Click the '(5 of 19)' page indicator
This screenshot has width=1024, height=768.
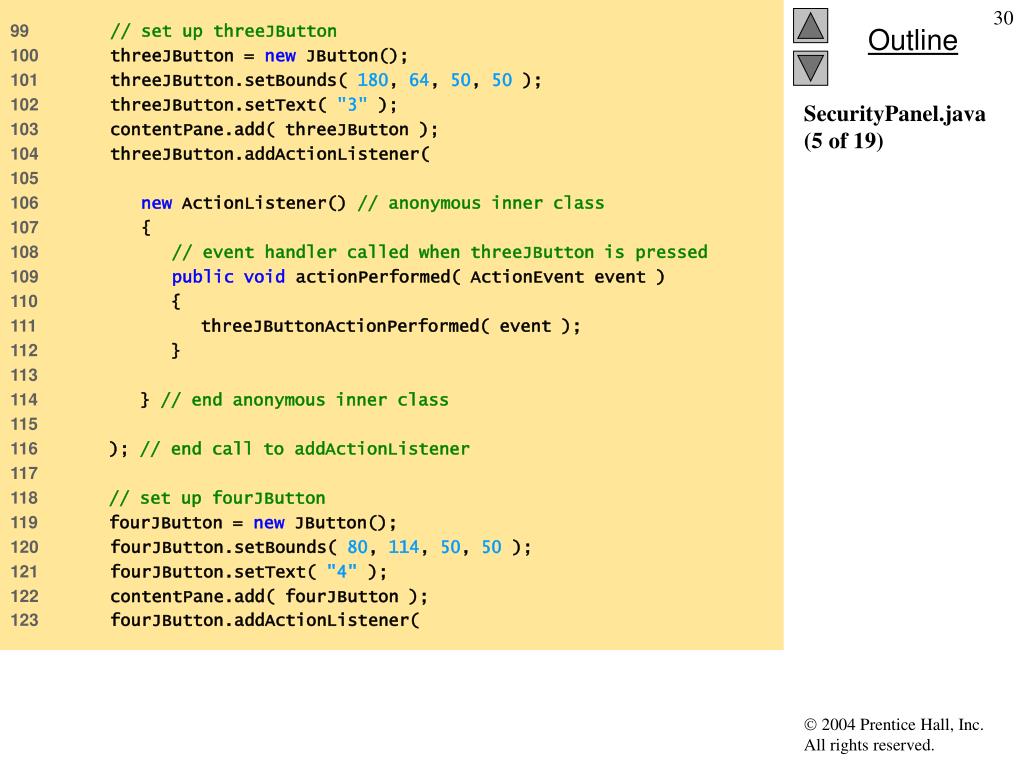click(x=843, y=140)
